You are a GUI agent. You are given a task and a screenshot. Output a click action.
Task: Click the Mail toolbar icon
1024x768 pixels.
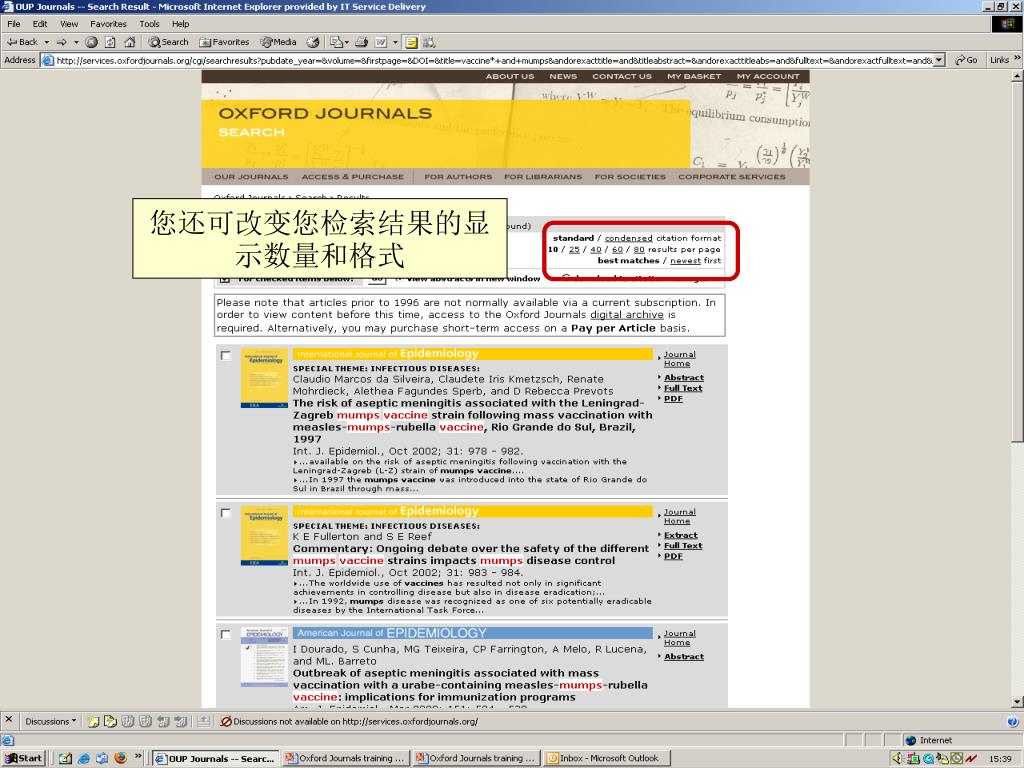pyautogui.click(x=336, y=42)
